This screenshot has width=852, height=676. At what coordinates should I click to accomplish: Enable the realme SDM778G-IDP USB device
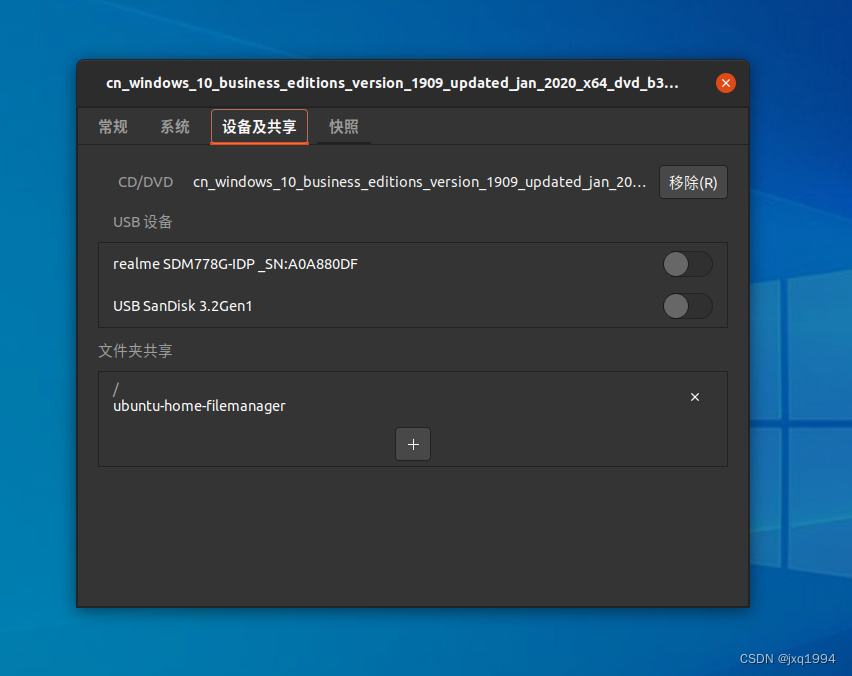(687, 264)
